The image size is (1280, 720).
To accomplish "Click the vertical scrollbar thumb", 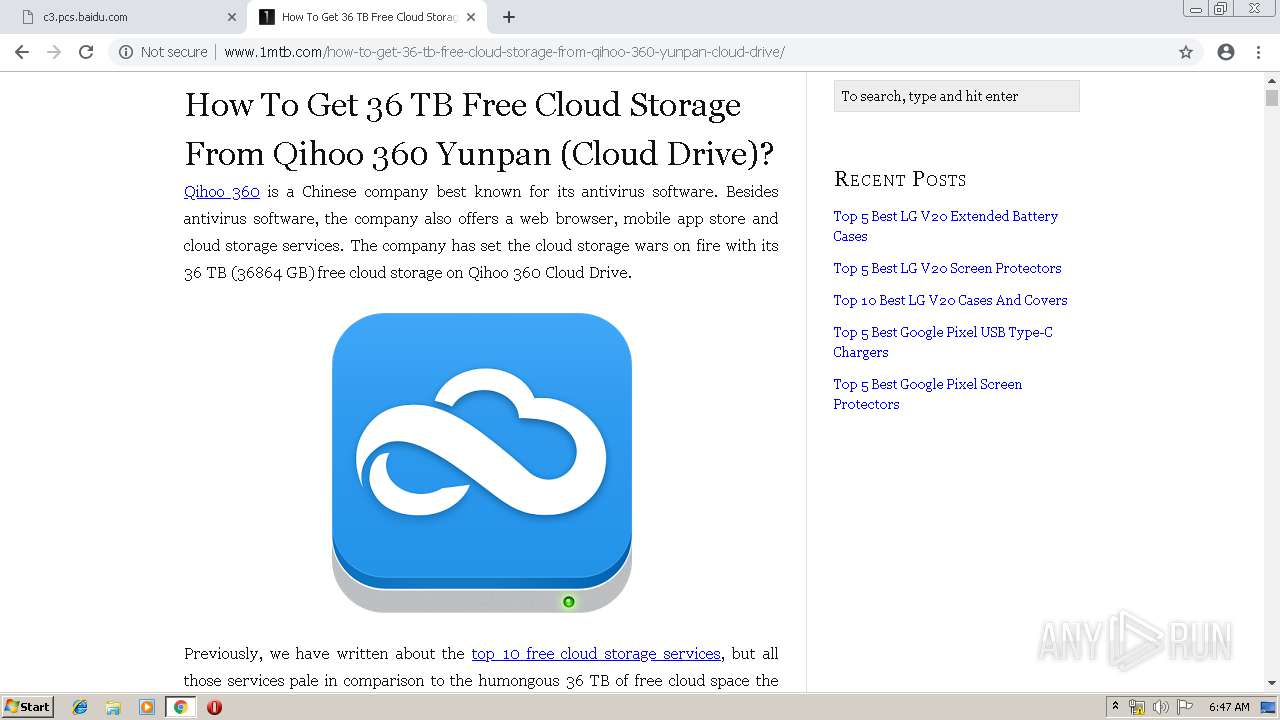I will coord(1272,98).
